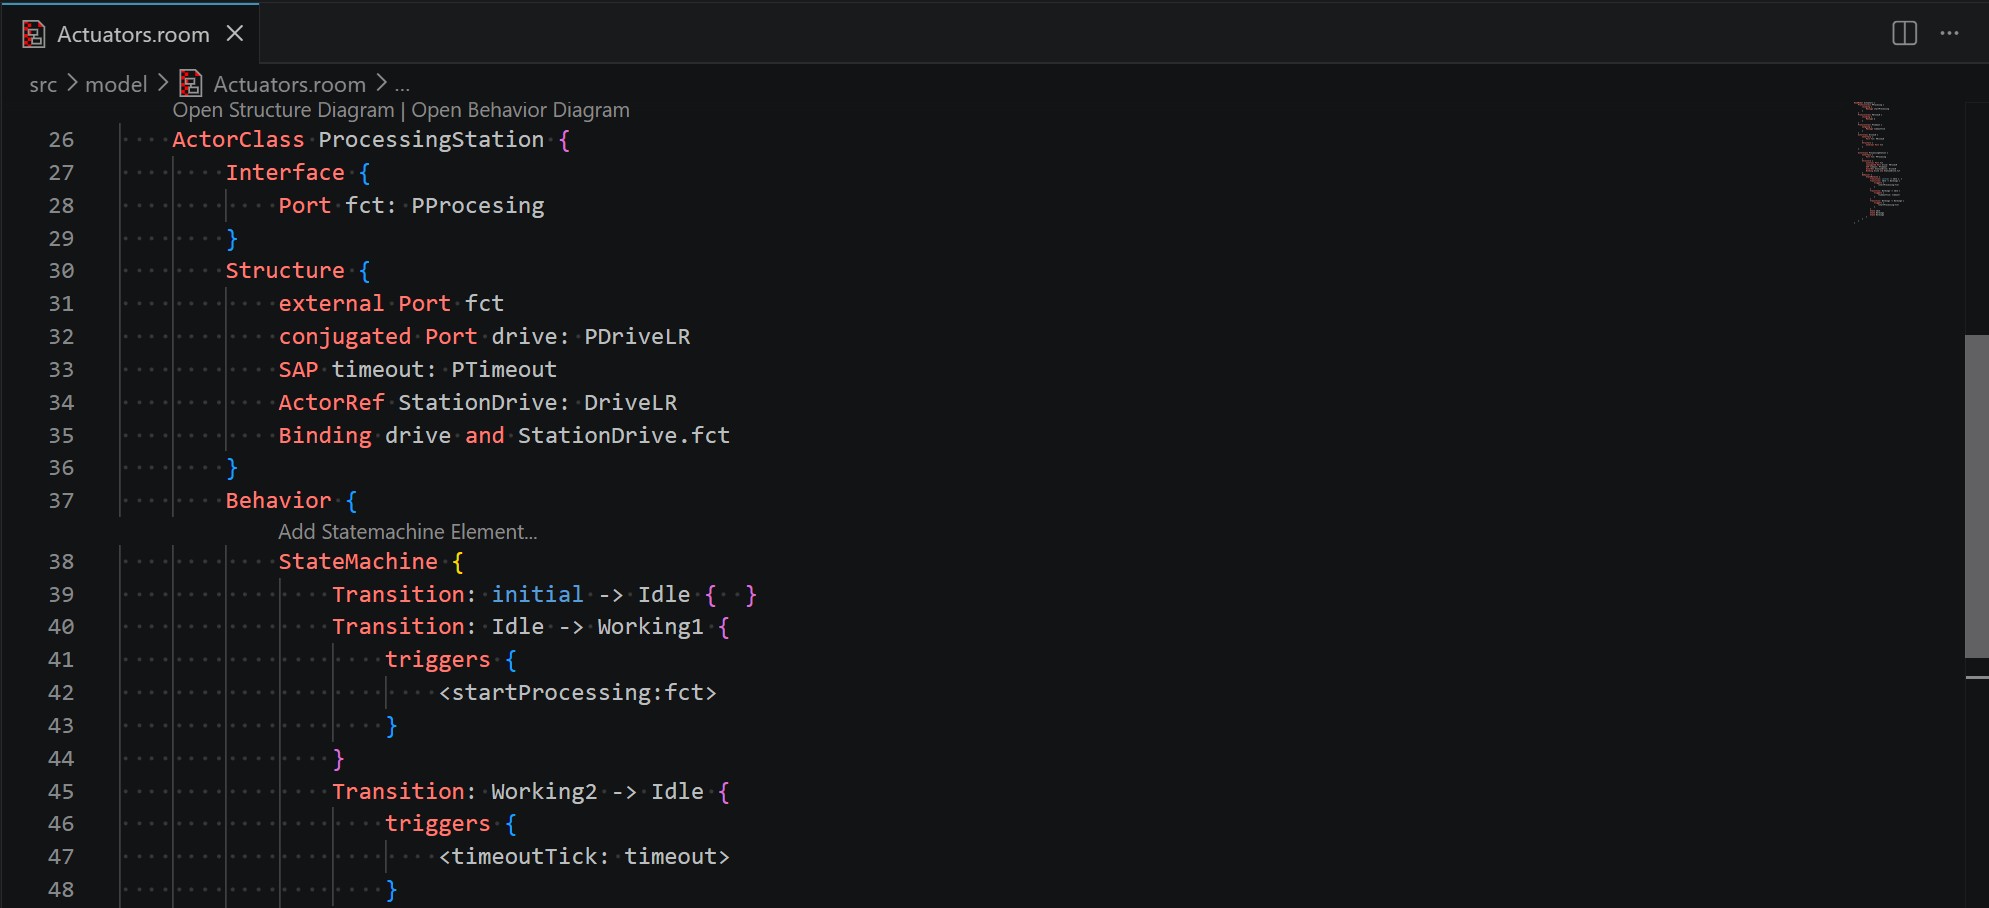Click the <startProcessing:fct> trigger text

(x=578, y=693)
